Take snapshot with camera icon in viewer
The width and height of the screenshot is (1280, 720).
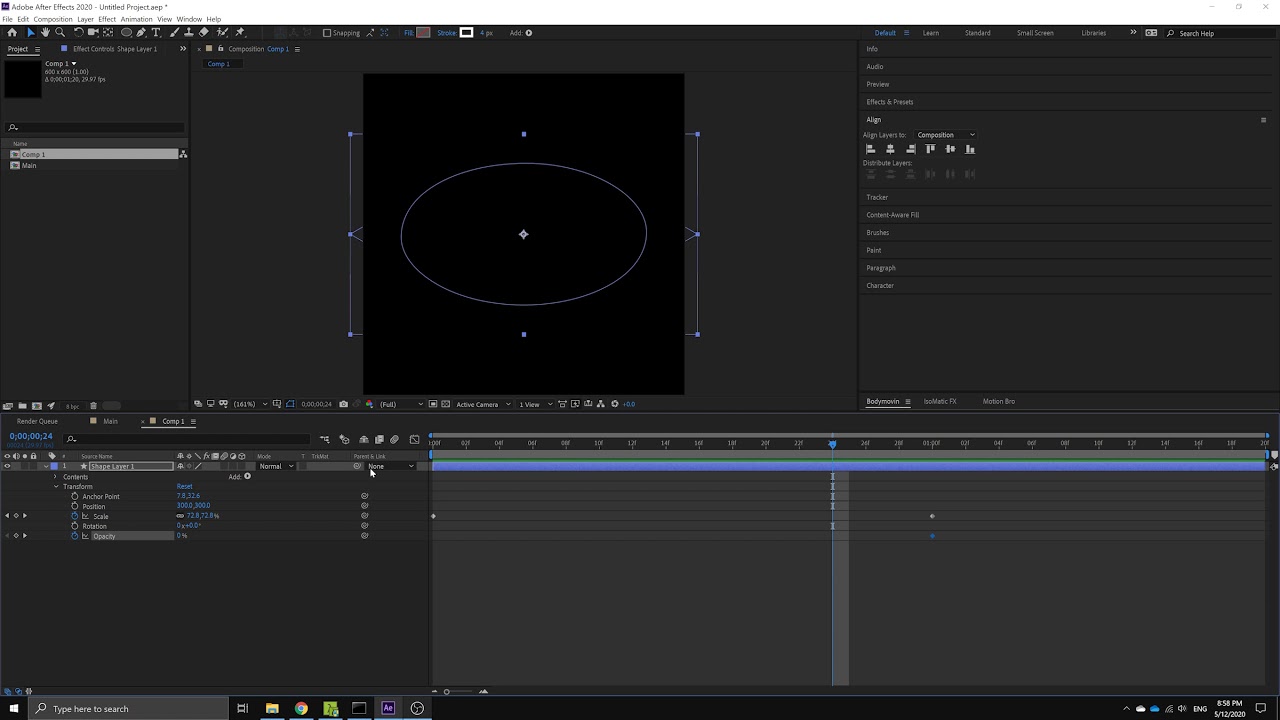(343, 404)
